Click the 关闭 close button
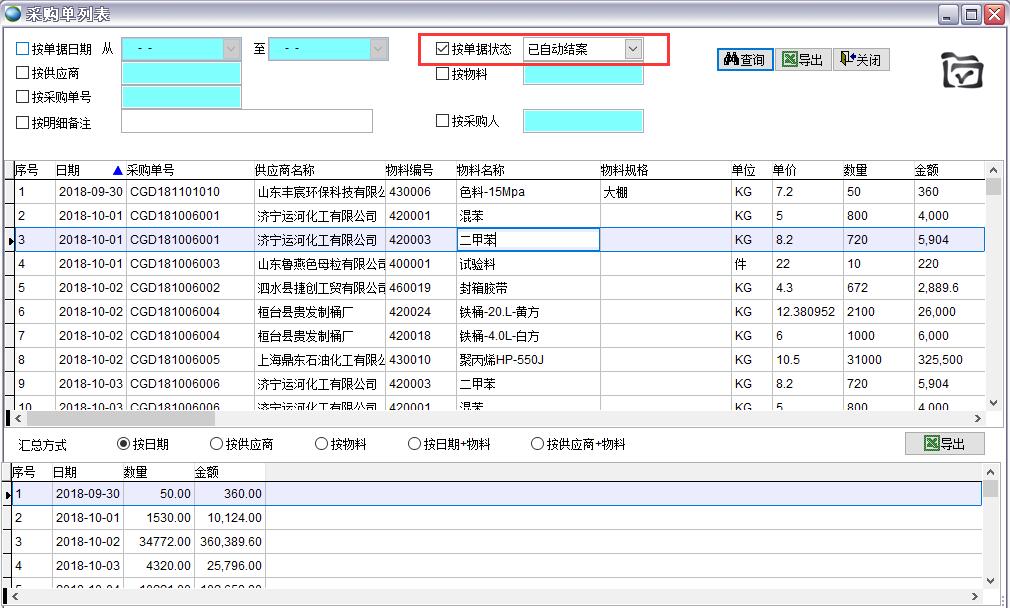The width and height of the screenshot is (1010, 608). tap(860, 60)
